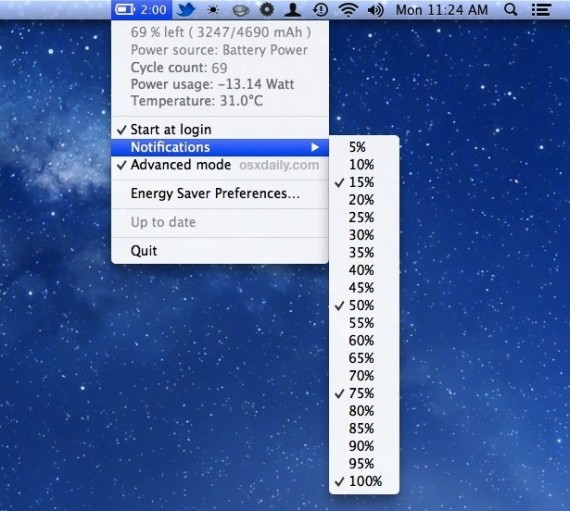Click the battery time icon in menu bar
Viewport: 570px width, 511px height.
pyautogui.click(x=141, y=10)
